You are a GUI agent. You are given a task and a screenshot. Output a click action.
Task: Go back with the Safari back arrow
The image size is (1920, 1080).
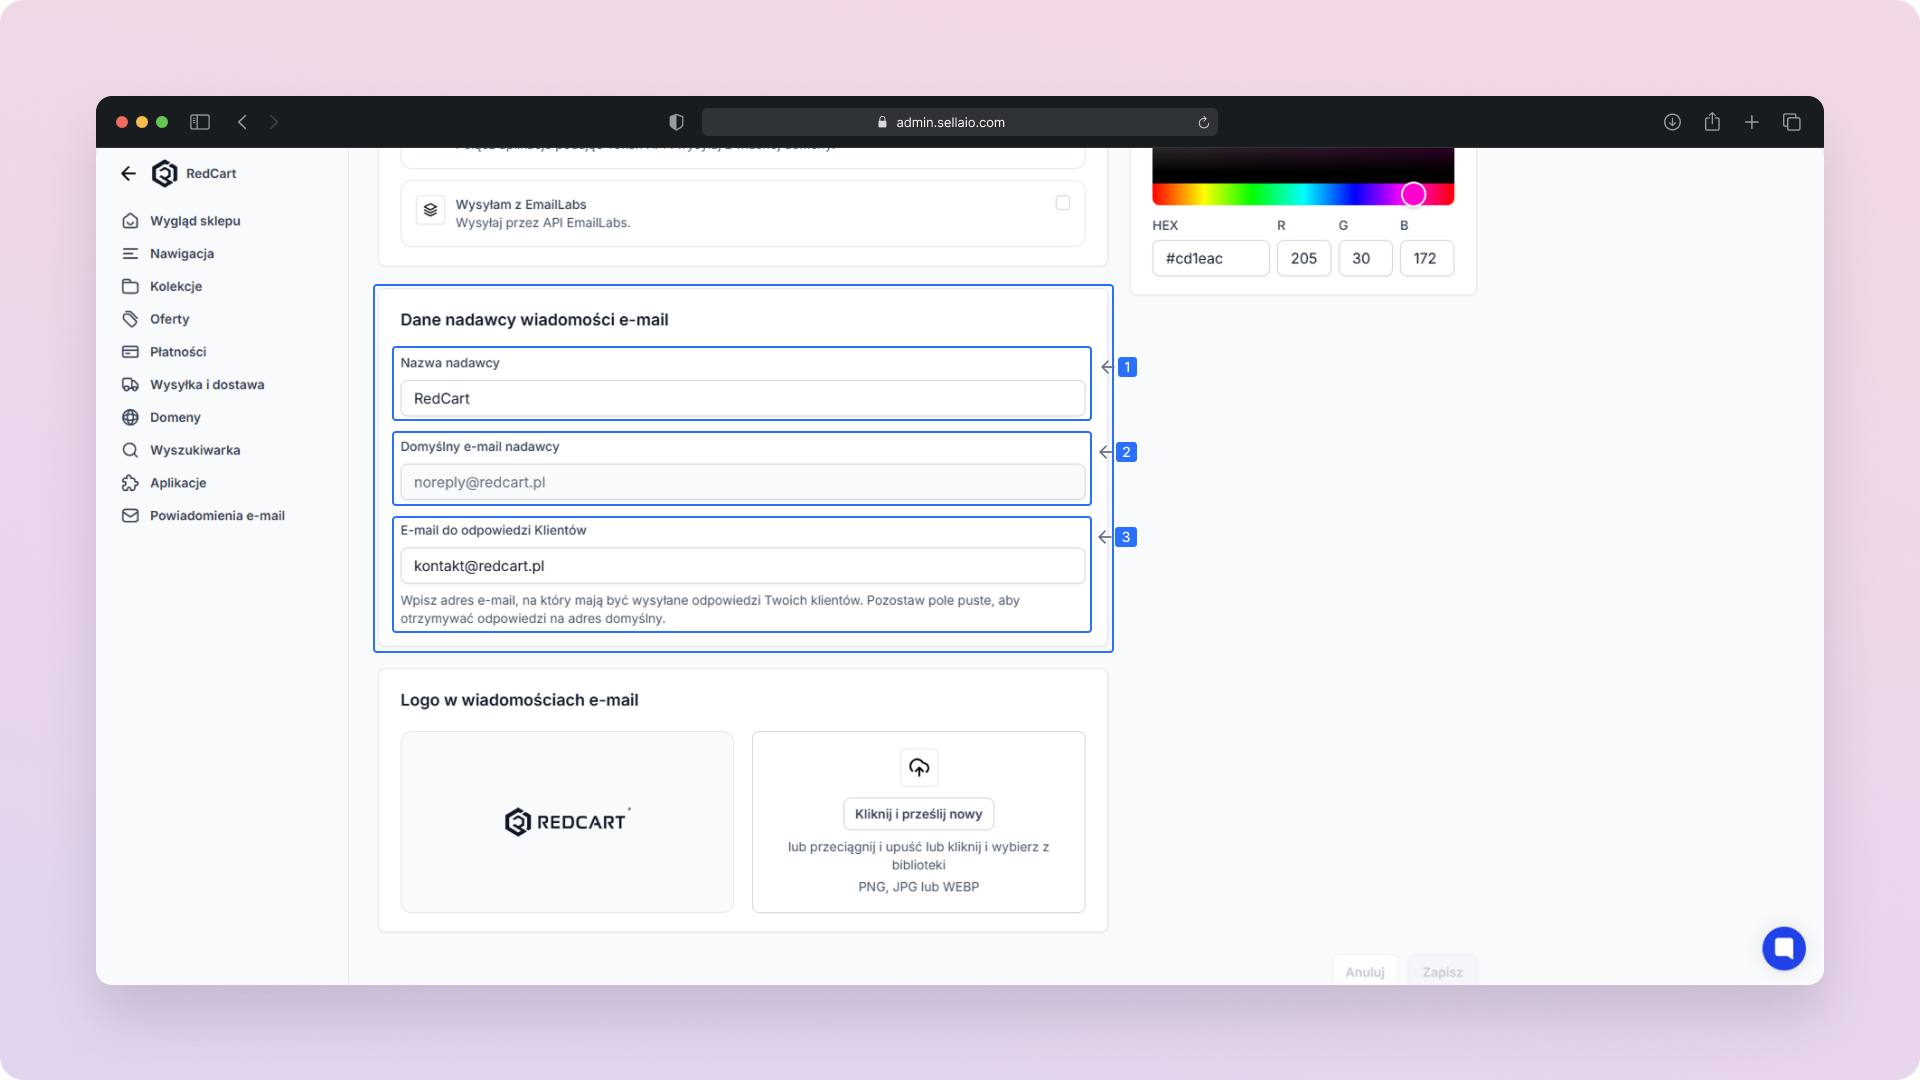(242, 122)
